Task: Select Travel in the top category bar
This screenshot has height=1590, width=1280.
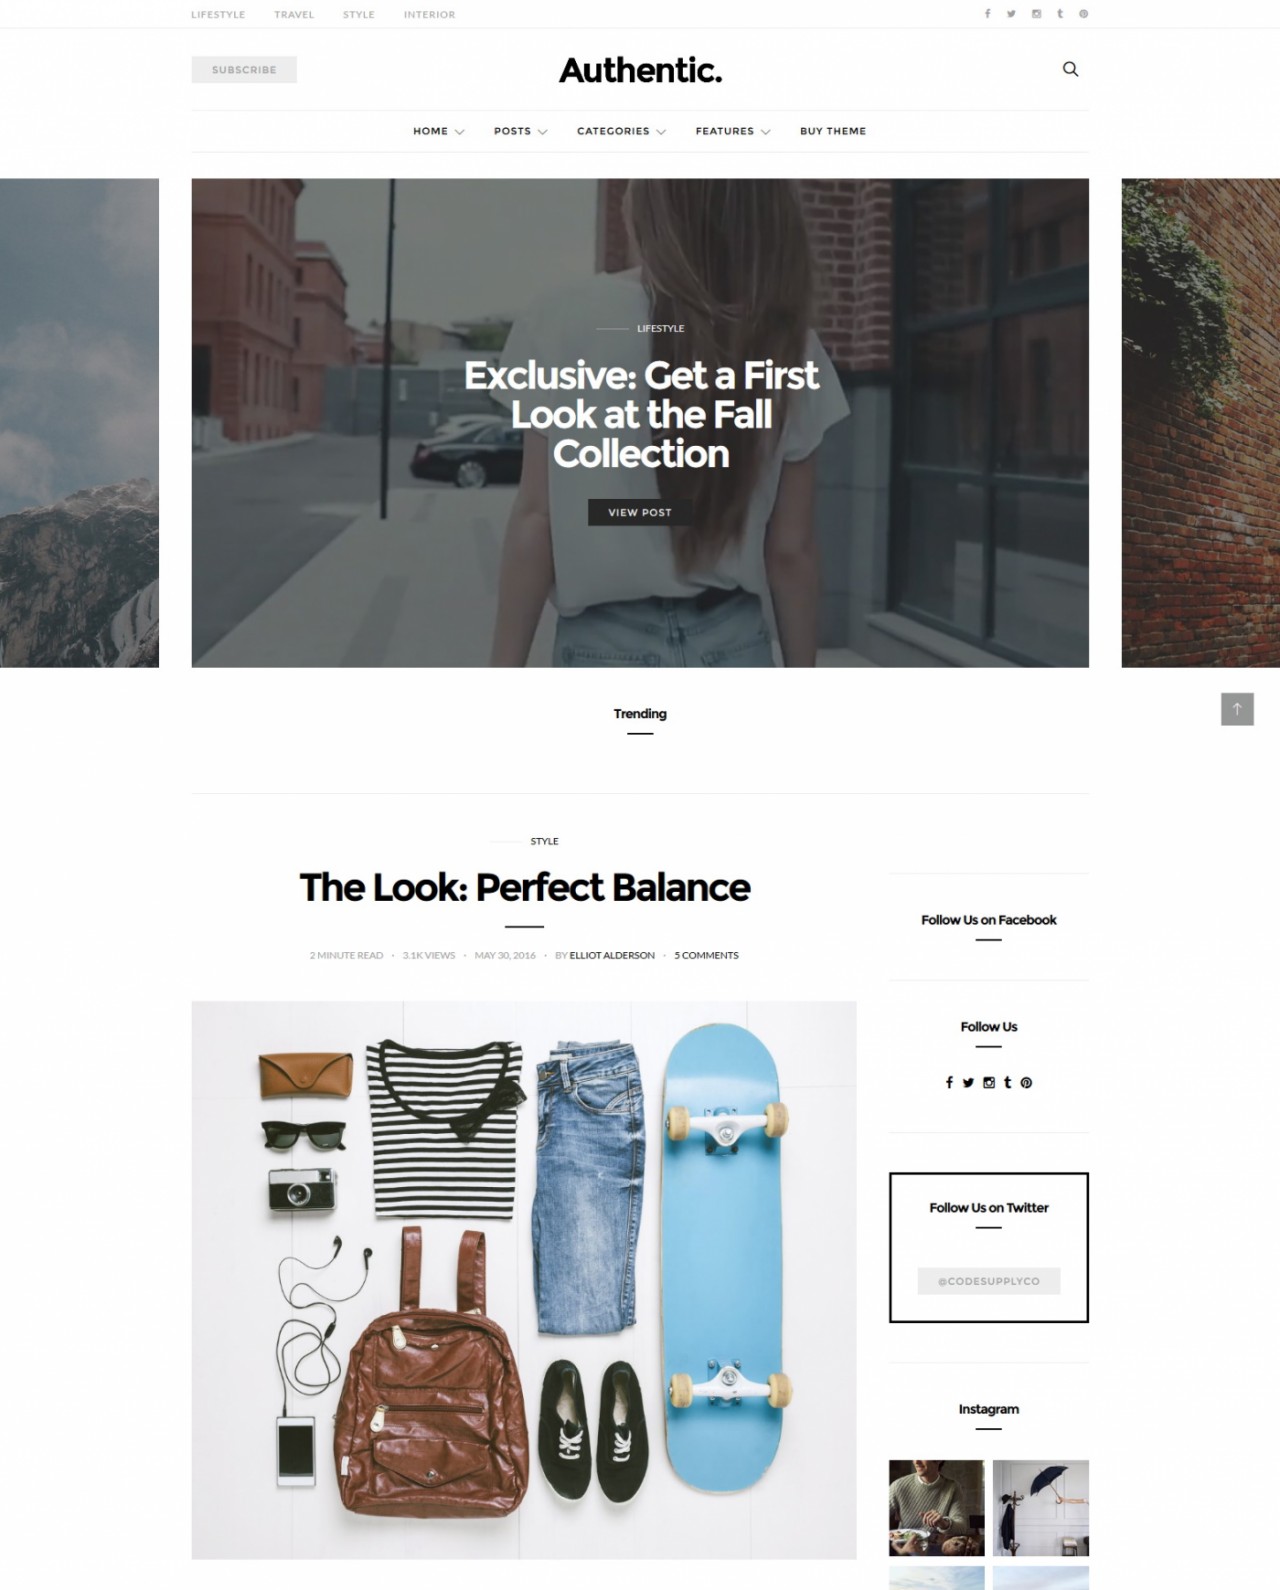Action: pos(294,15)
